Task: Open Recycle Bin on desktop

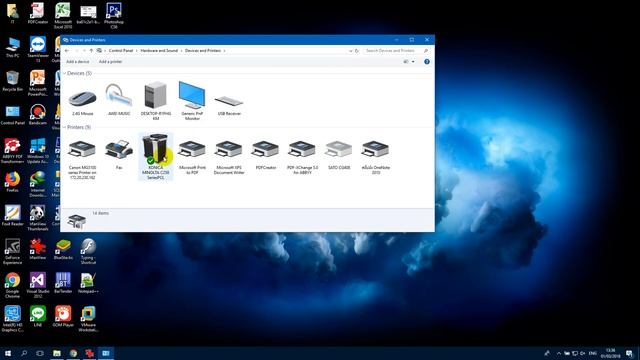Action: coord(12,81)
